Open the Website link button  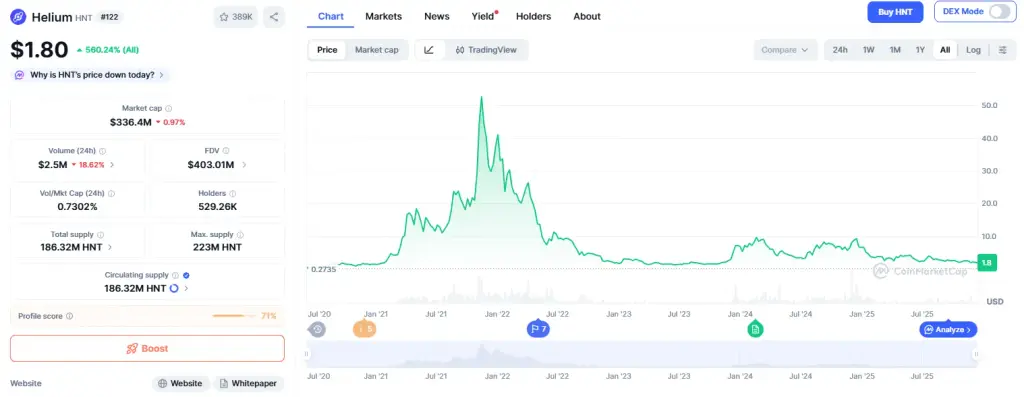tap(181, 383)
